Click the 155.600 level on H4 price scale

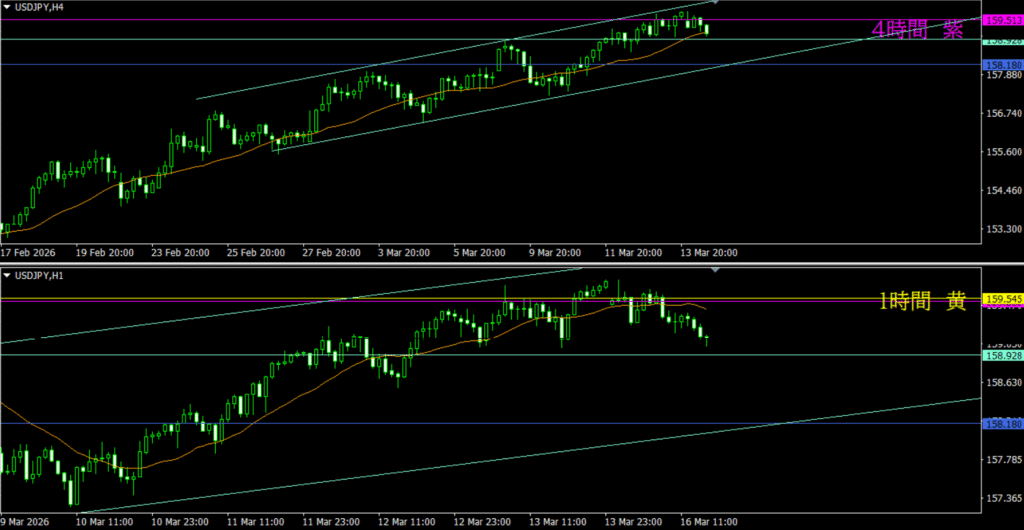click(x=1003, y=152)
